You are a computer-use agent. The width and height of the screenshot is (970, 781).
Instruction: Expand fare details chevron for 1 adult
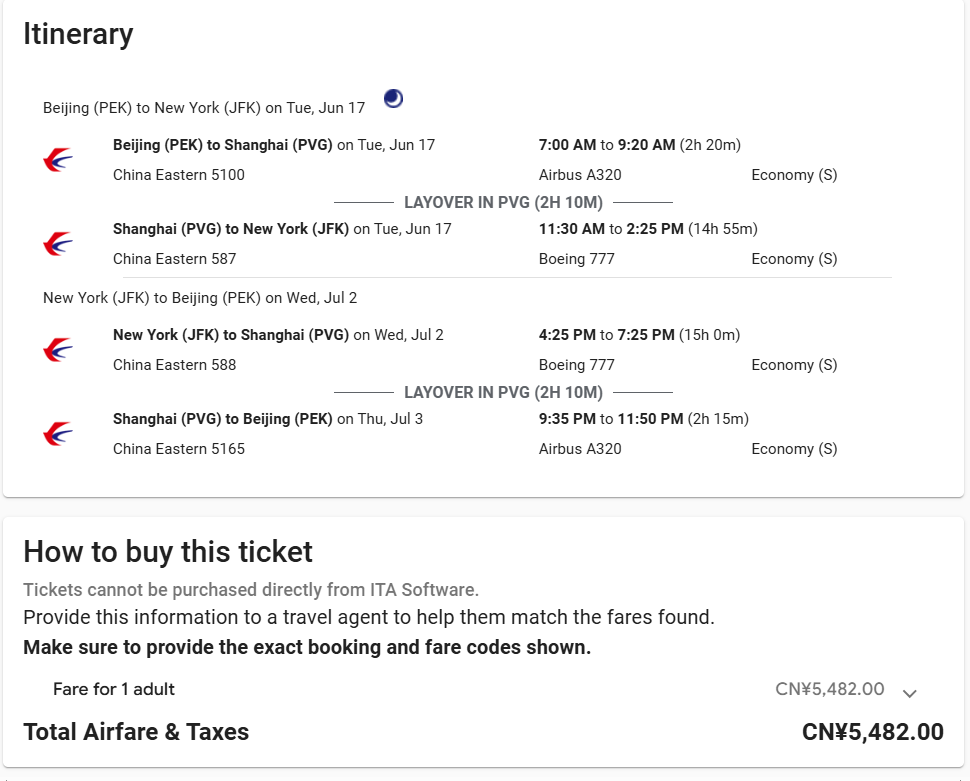pyautogui.click(x=909, y=692)
